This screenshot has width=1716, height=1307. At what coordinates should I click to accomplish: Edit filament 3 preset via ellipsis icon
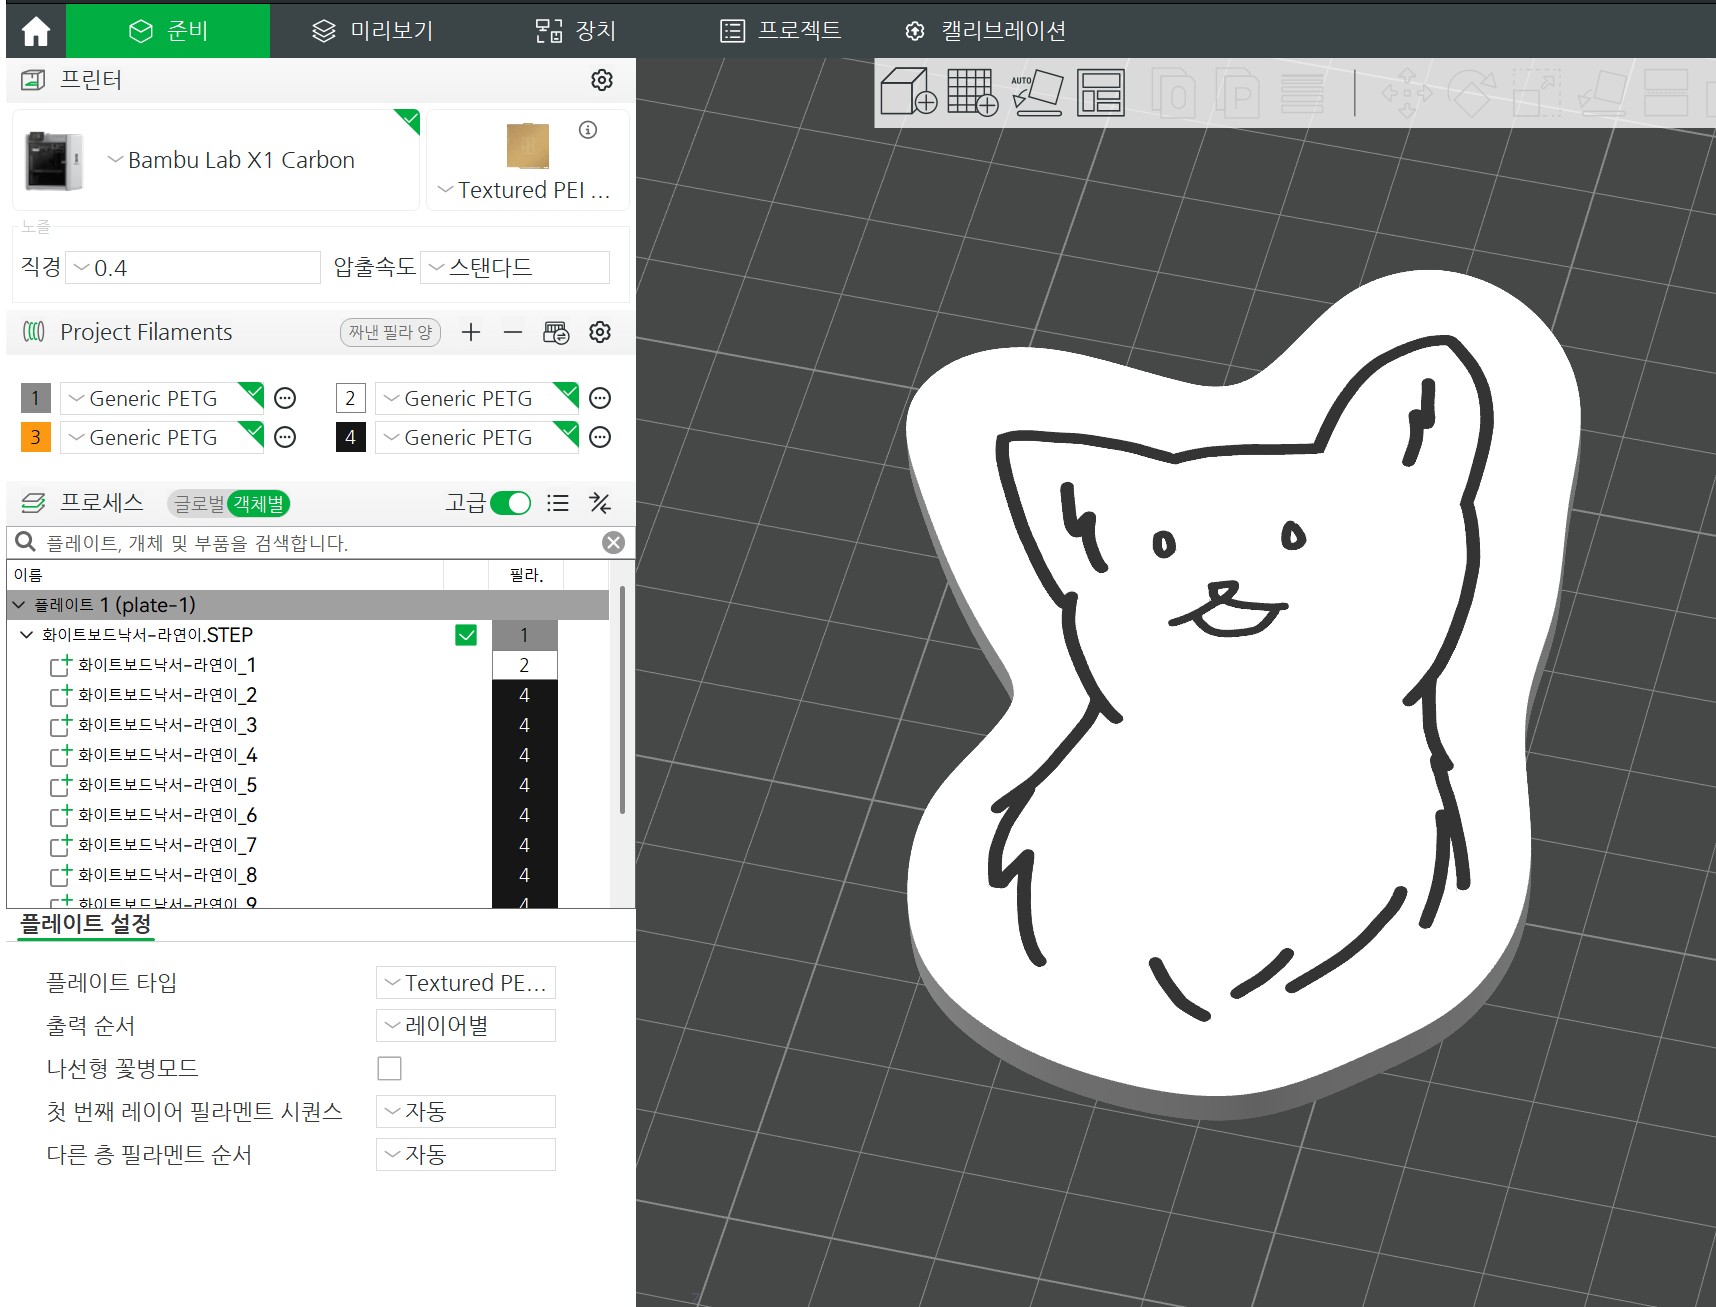(285, 437)
